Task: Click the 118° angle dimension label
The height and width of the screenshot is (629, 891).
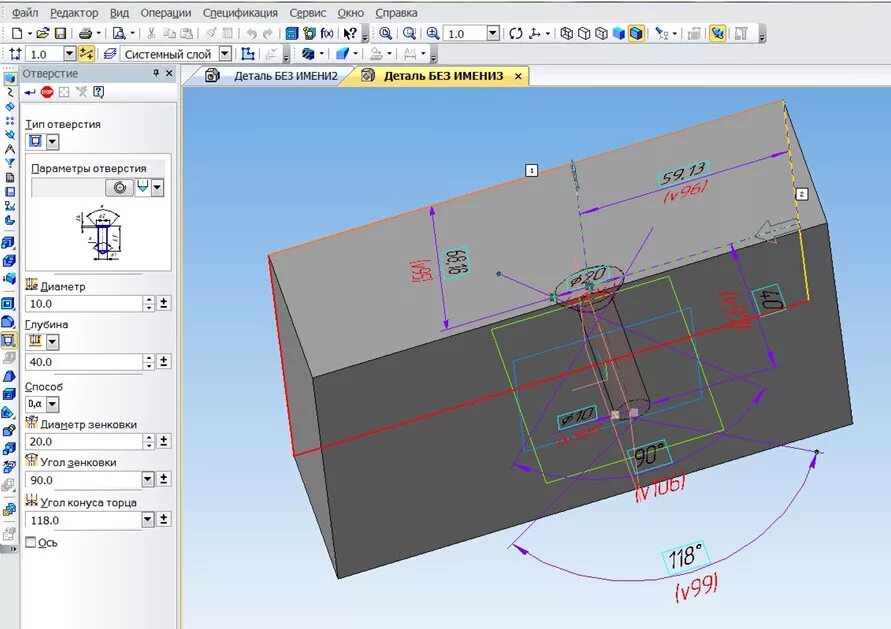Action: click(686, 556)
